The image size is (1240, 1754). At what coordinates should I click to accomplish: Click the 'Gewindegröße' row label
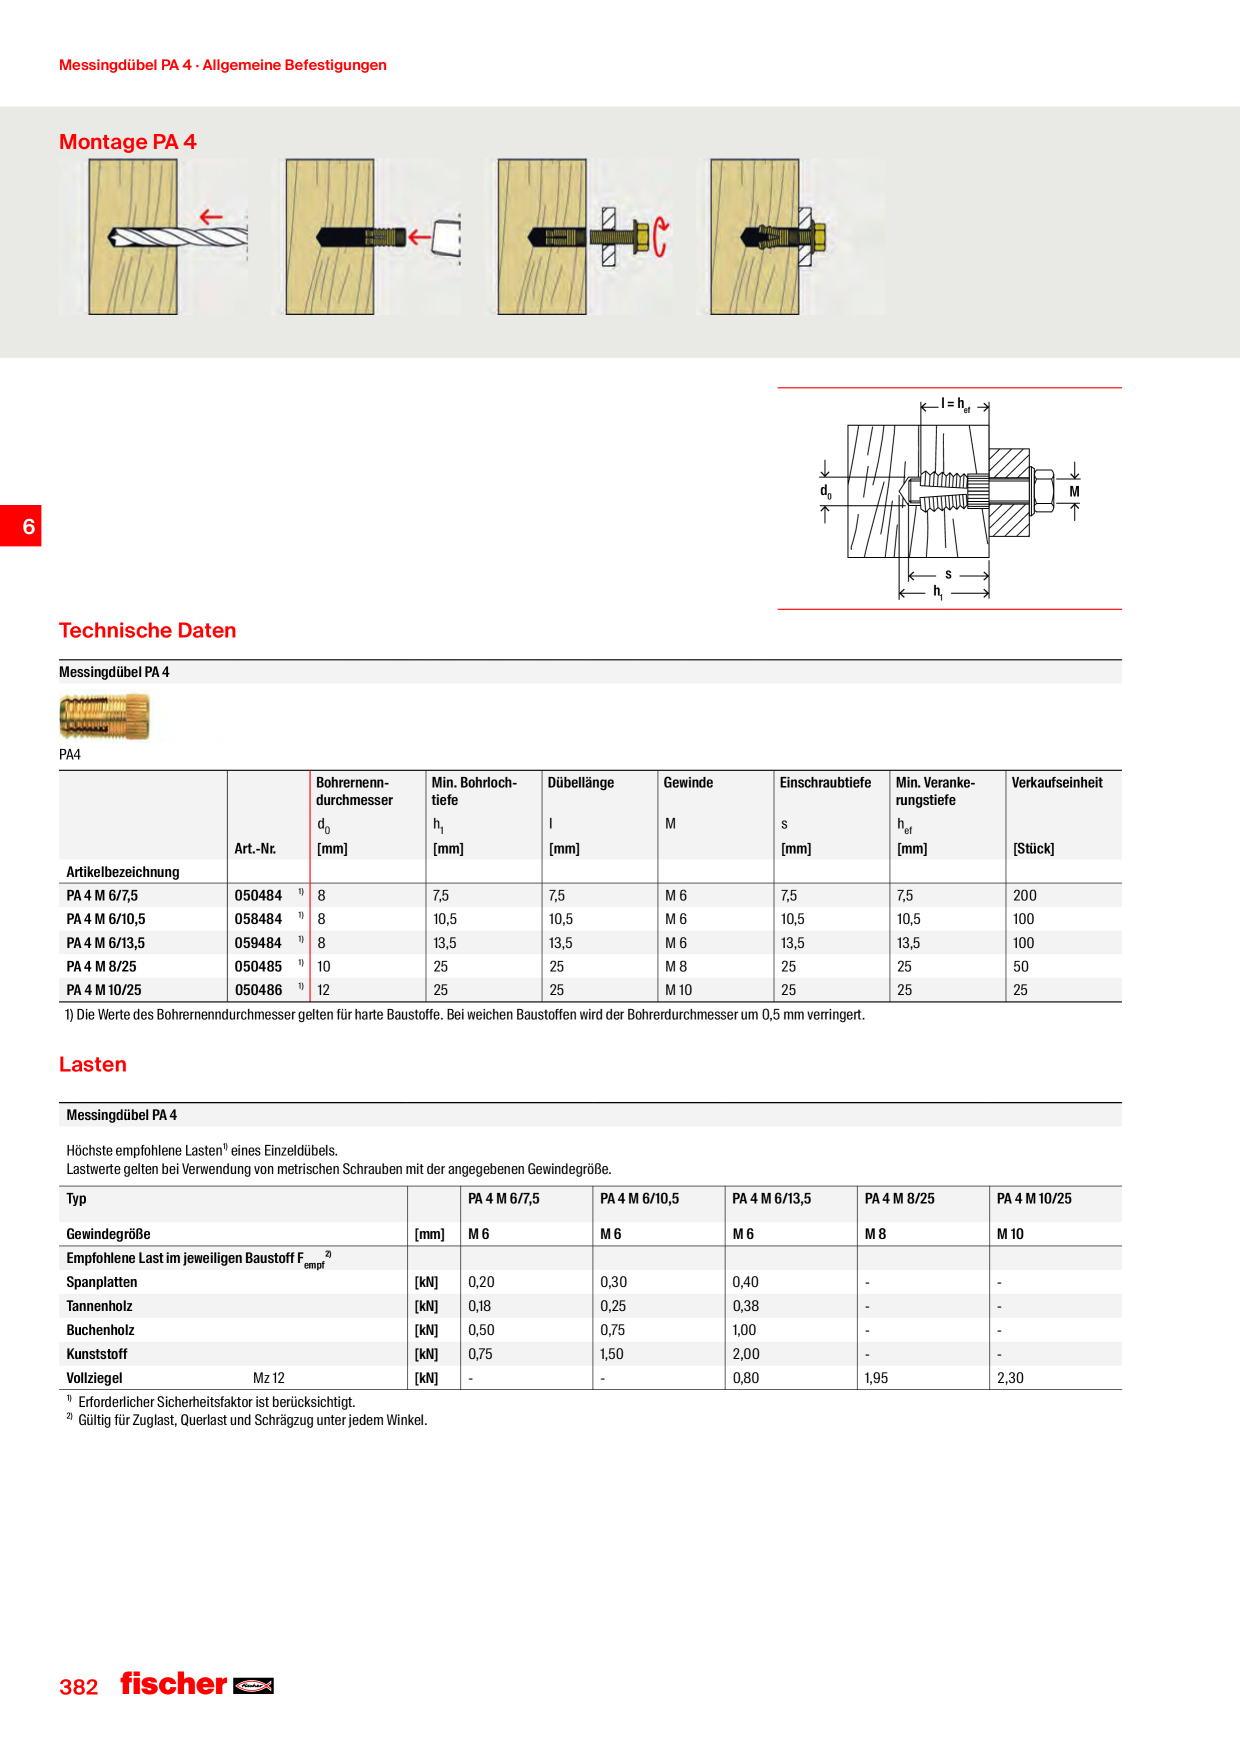point(108,1234)
